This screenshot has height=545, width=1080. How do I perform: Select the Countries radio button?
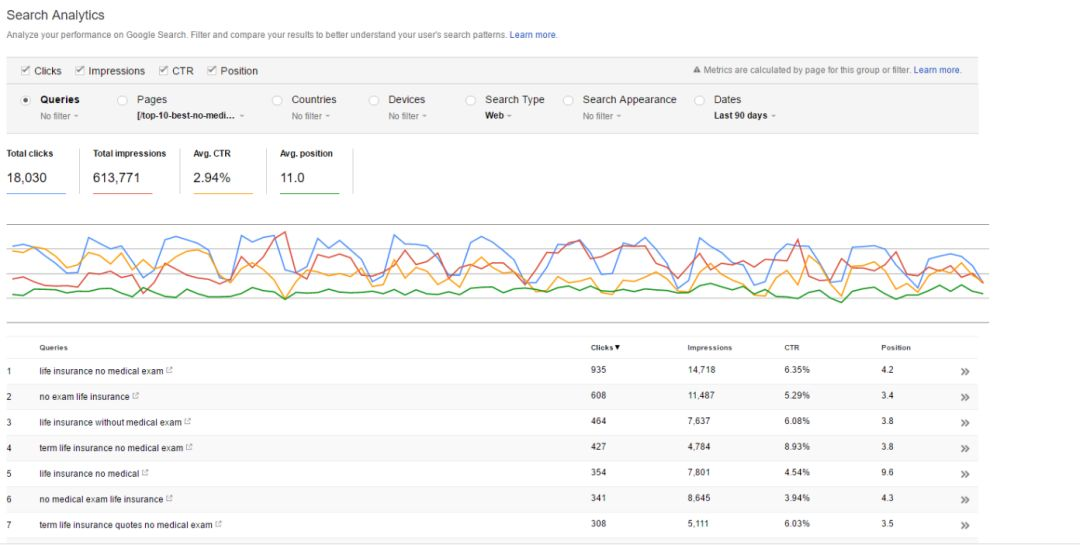277,100
